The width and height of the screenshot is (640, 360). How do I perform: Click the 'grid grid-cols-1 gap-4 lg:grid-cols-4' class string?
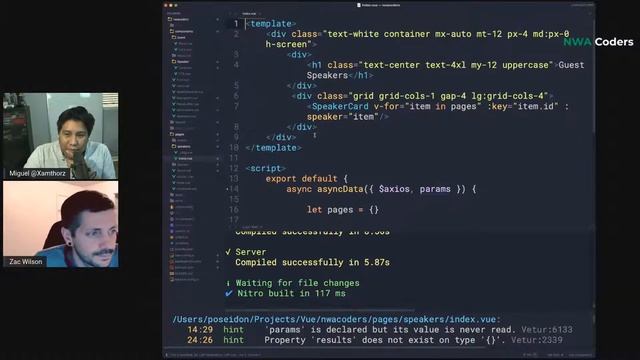click(x=448, y=96)
